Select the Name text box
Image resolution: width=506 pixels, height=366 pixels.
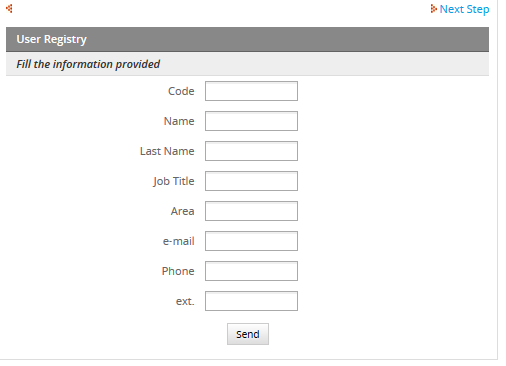(x=251, y=121)
